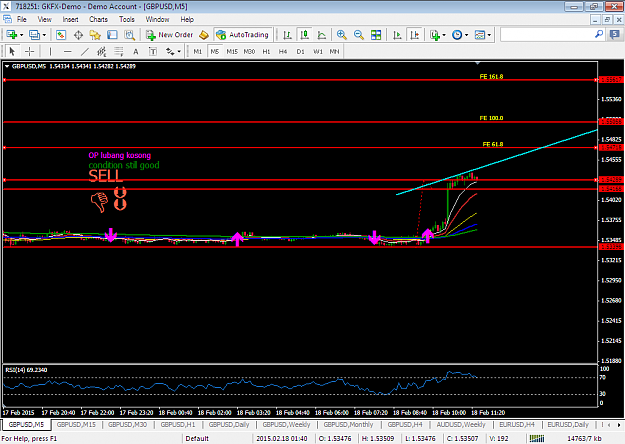The image size is (625, 444).
Task: Expand the Indicators dropdown arrow
Action: point(444,35)
